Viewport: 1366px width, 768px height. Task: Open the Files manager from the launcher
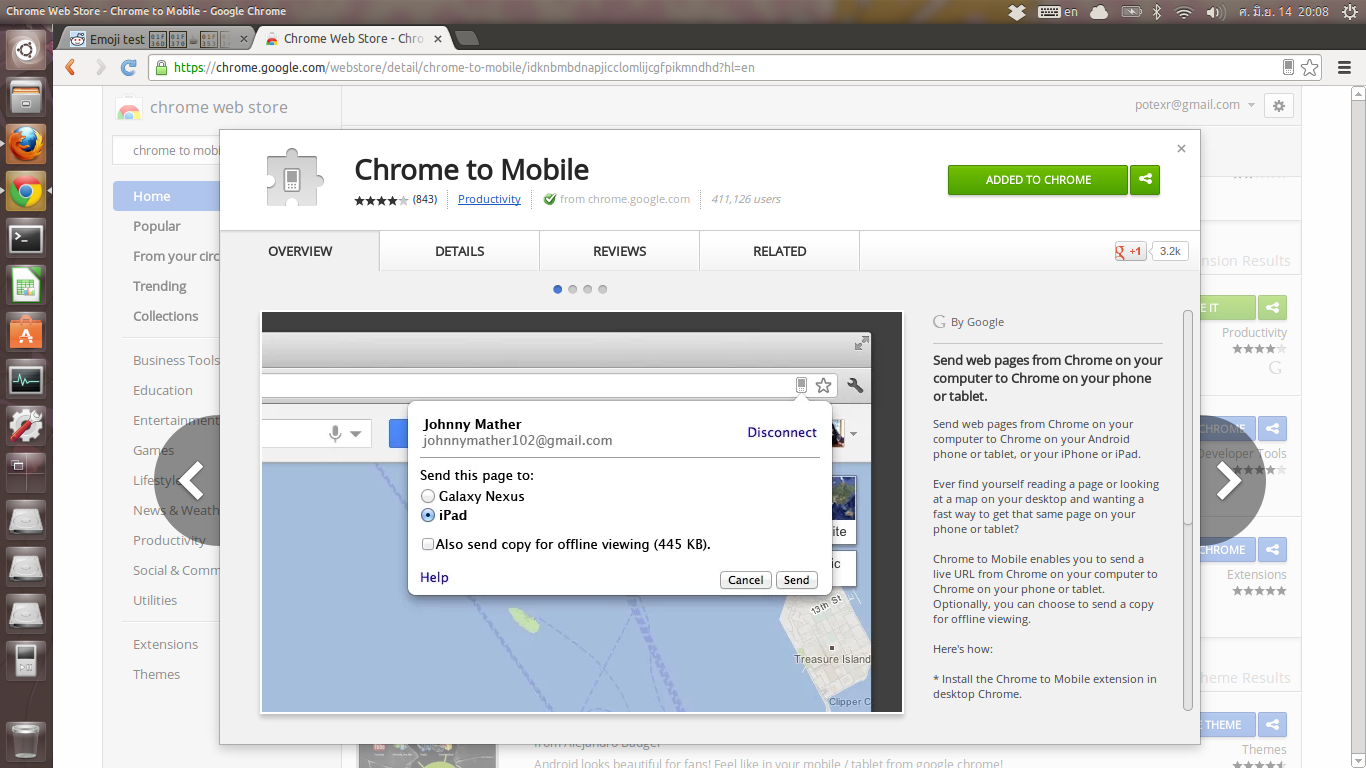26,97
